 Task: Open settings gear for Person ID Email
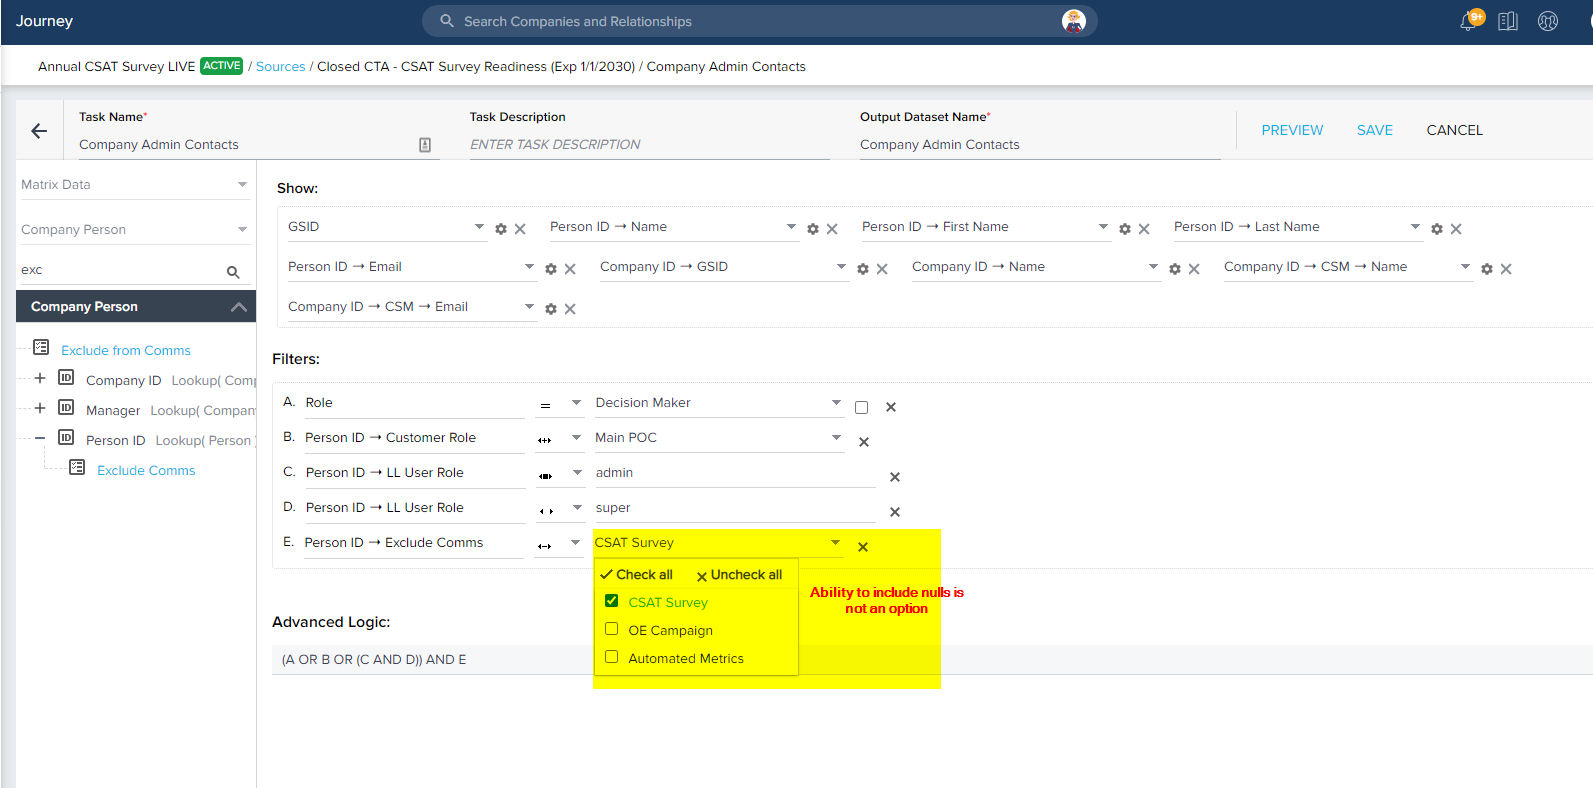click(551, 269)
